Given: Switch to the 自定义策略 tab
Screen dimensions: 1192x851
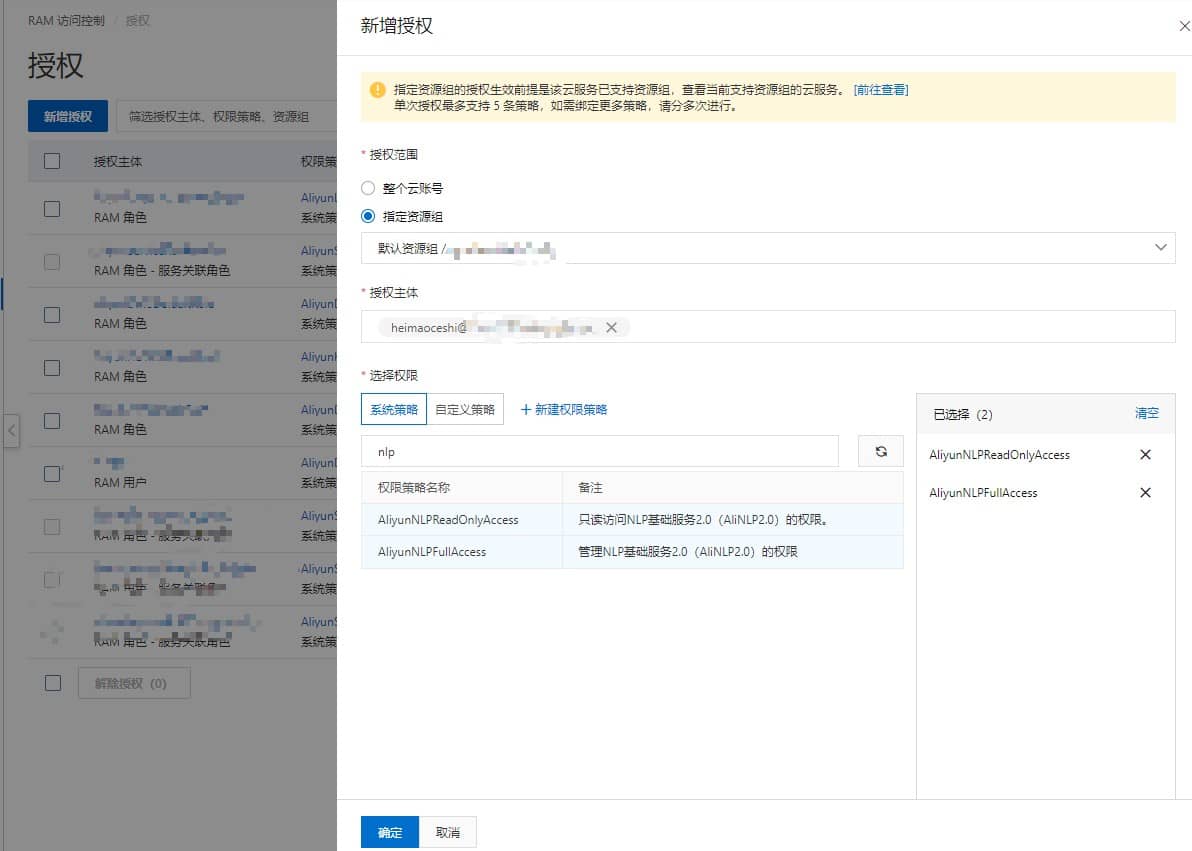Looking at the screenshot, I should (x=465, y=409).
